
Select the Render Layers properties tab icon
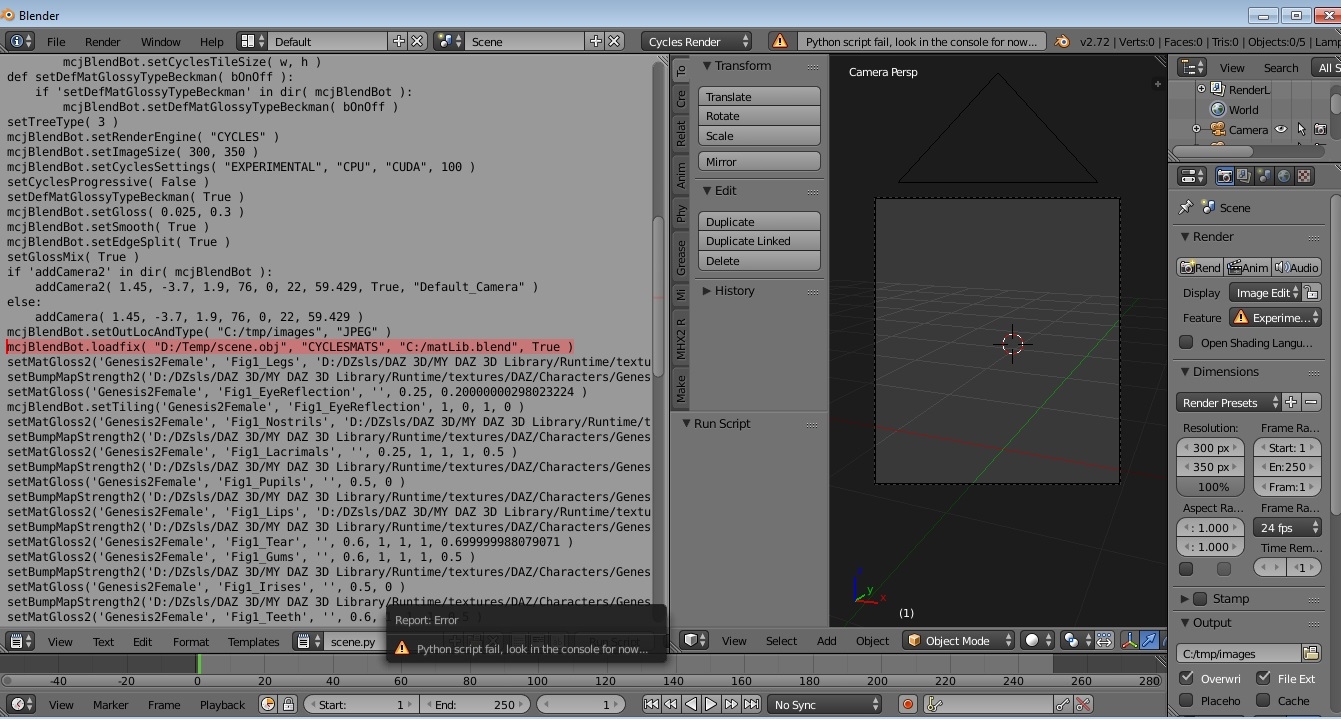1244,176
